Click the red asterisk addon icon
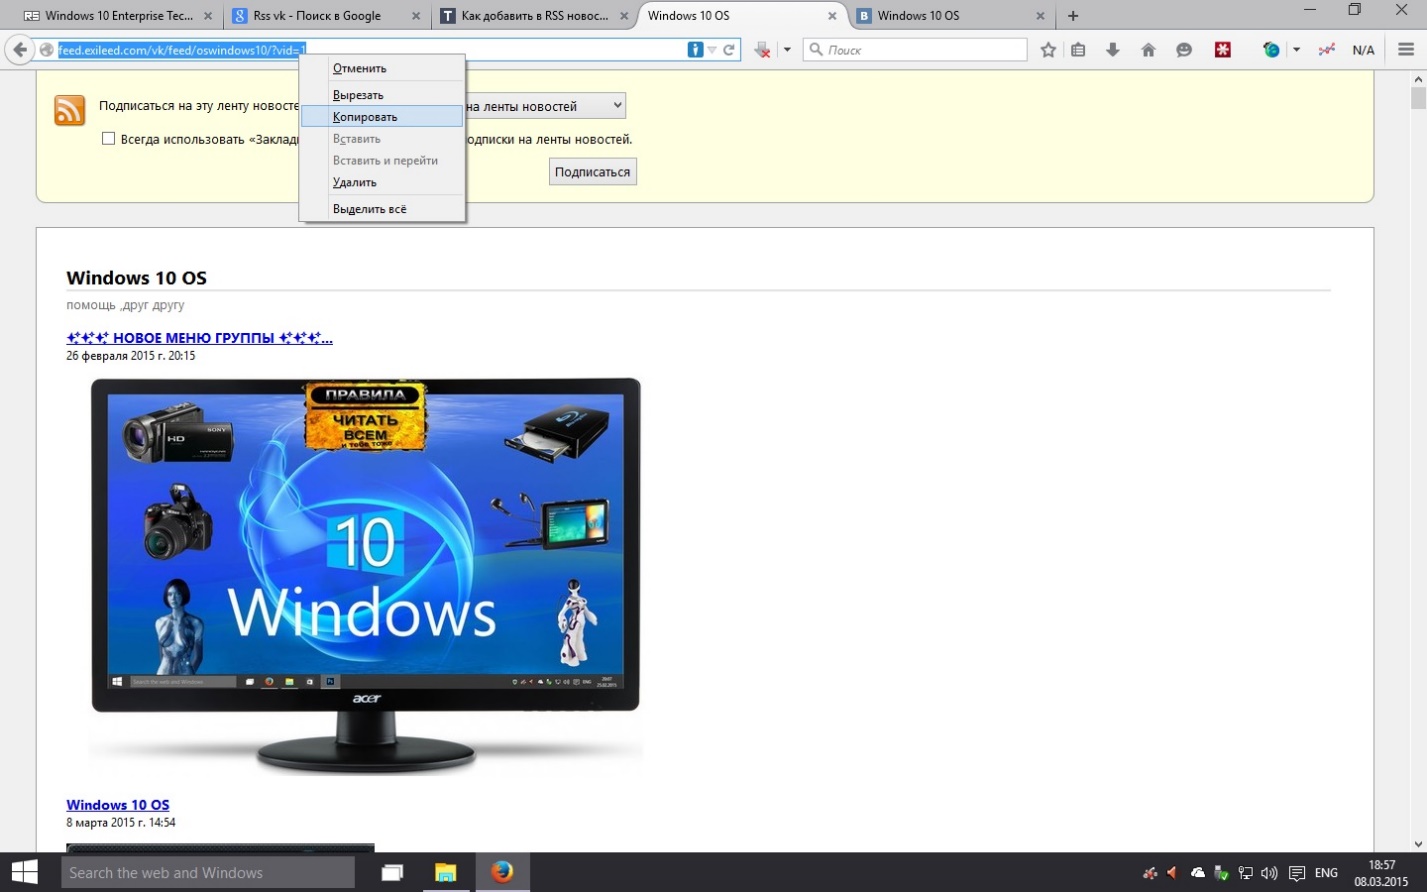 pos(1222,50)
